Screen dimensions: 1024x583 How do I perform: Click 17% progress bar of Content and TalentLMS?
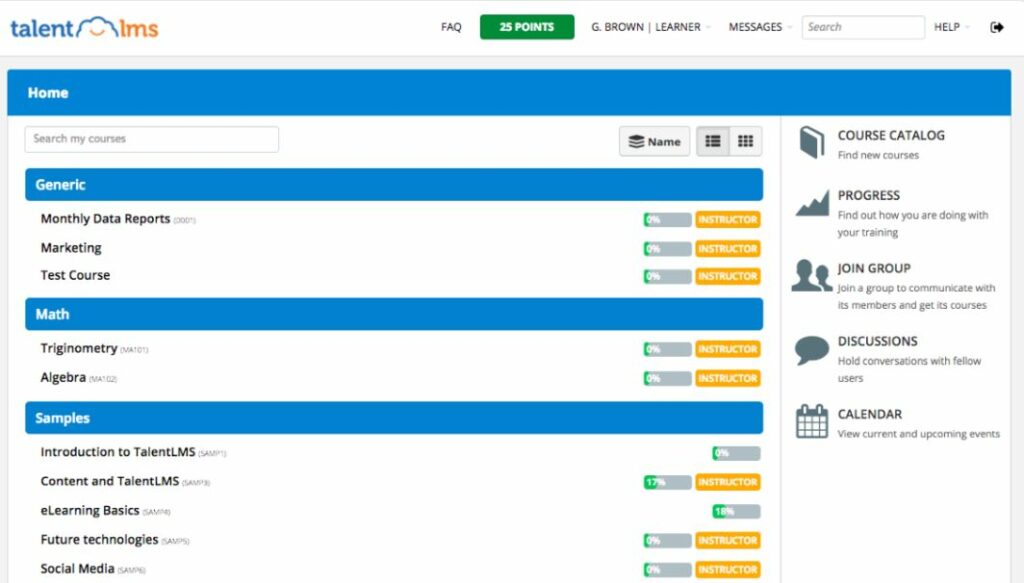pos(667,482)
